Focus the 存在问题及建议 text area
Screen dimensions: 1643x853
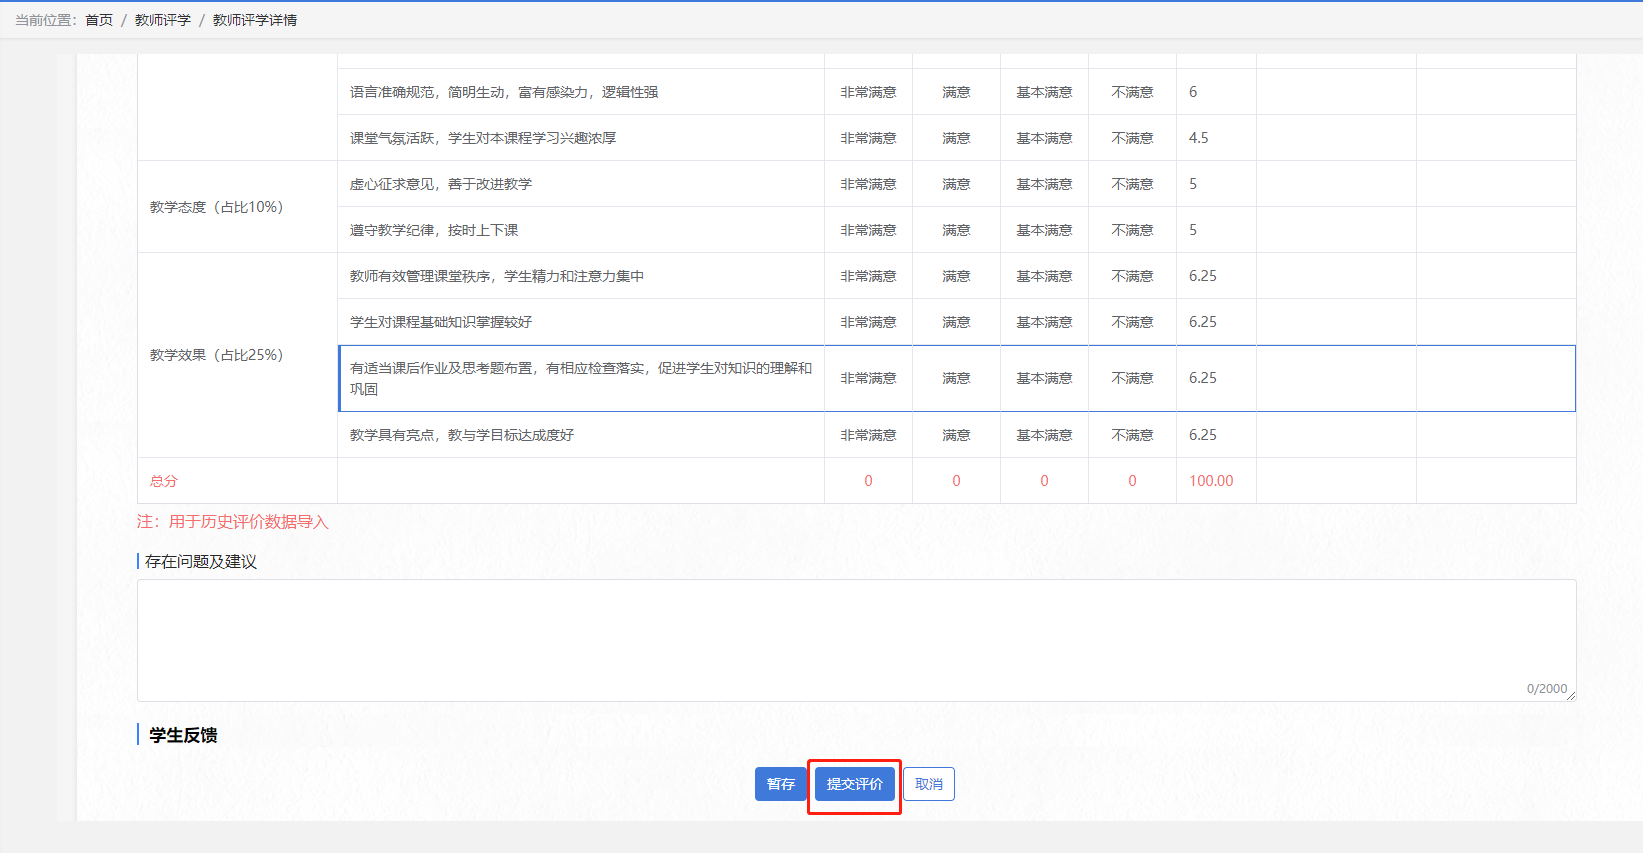click(855, 640)
